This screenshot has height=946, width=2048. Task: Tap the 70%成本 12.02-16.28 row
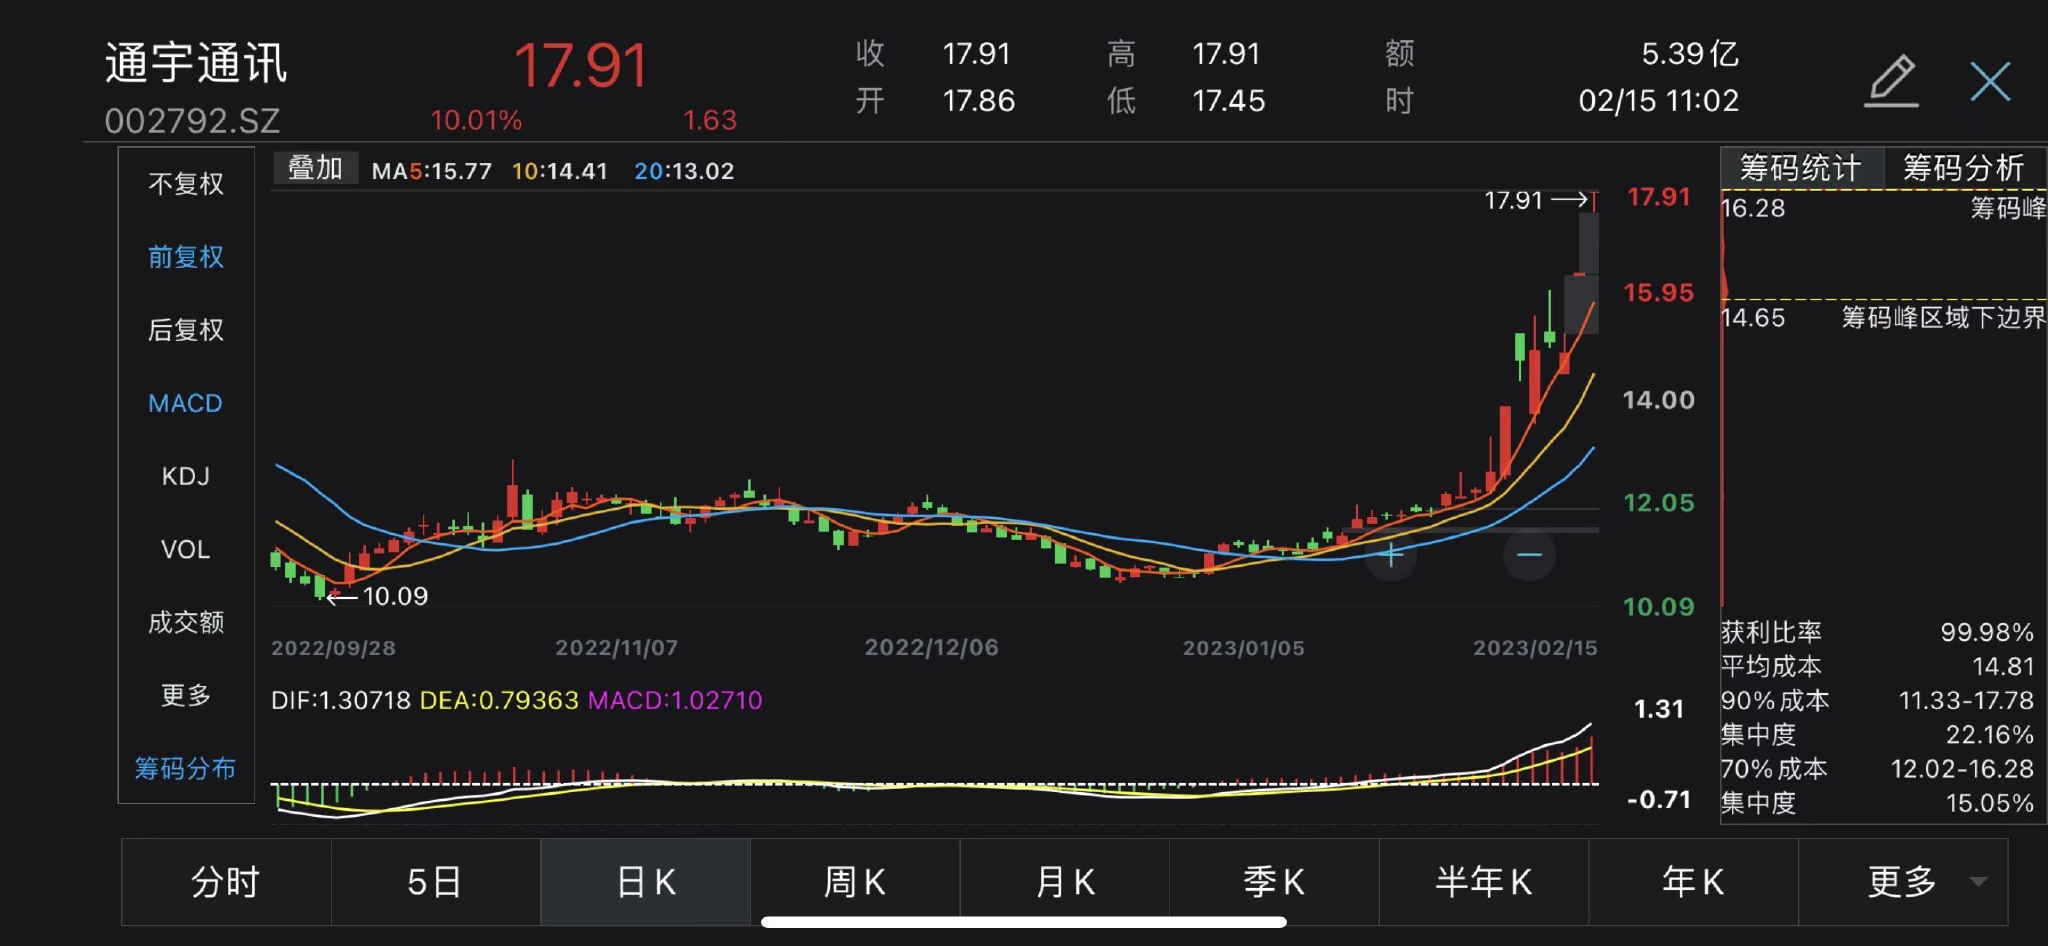tap(1877, 768)
